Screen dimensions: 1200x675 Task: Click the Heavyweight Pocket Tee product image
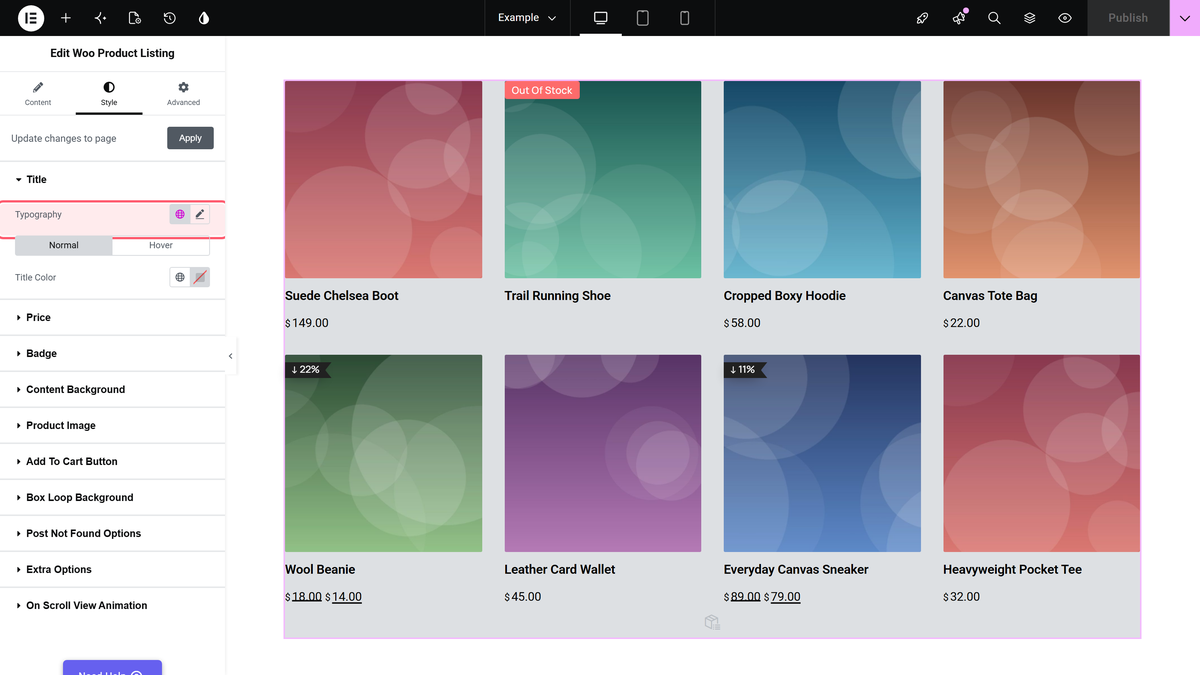point(1041,453)
